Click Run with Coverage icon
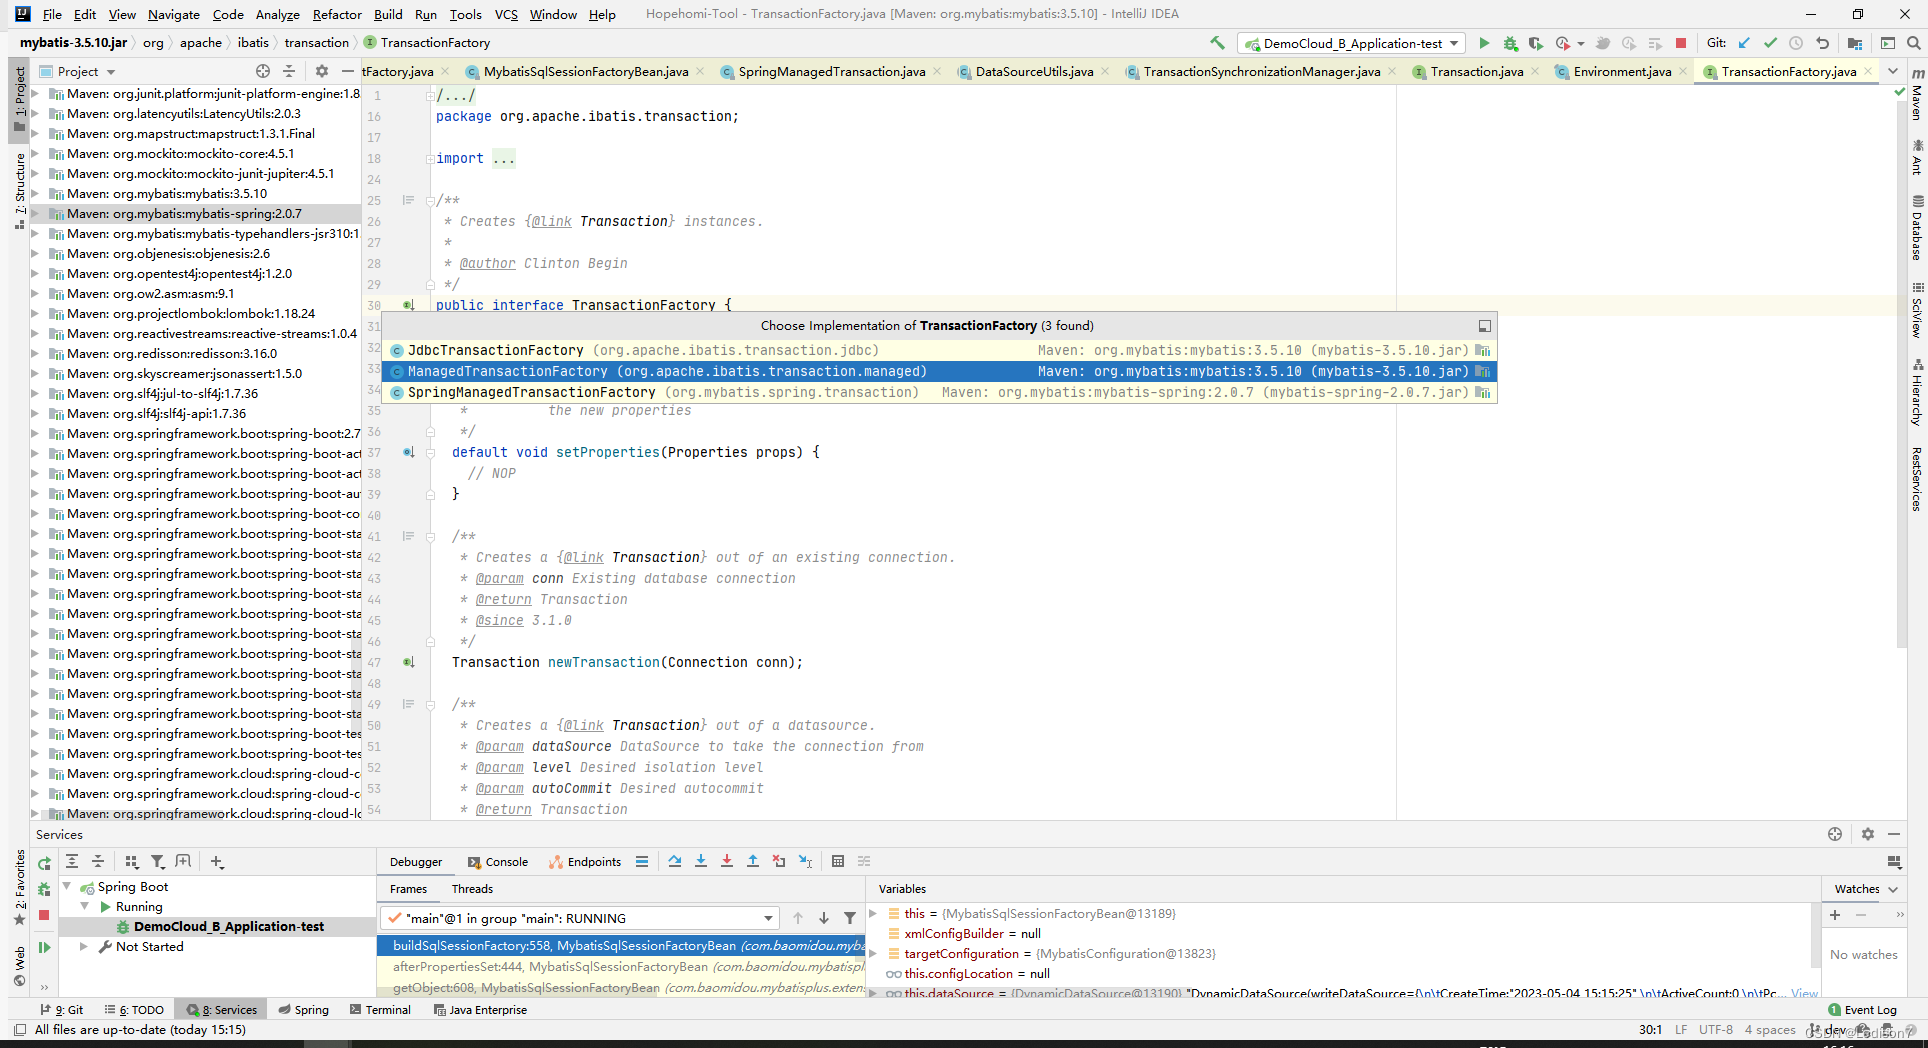The width and height of the screenshot is (1928, 1048). (x=1536, y=43)
